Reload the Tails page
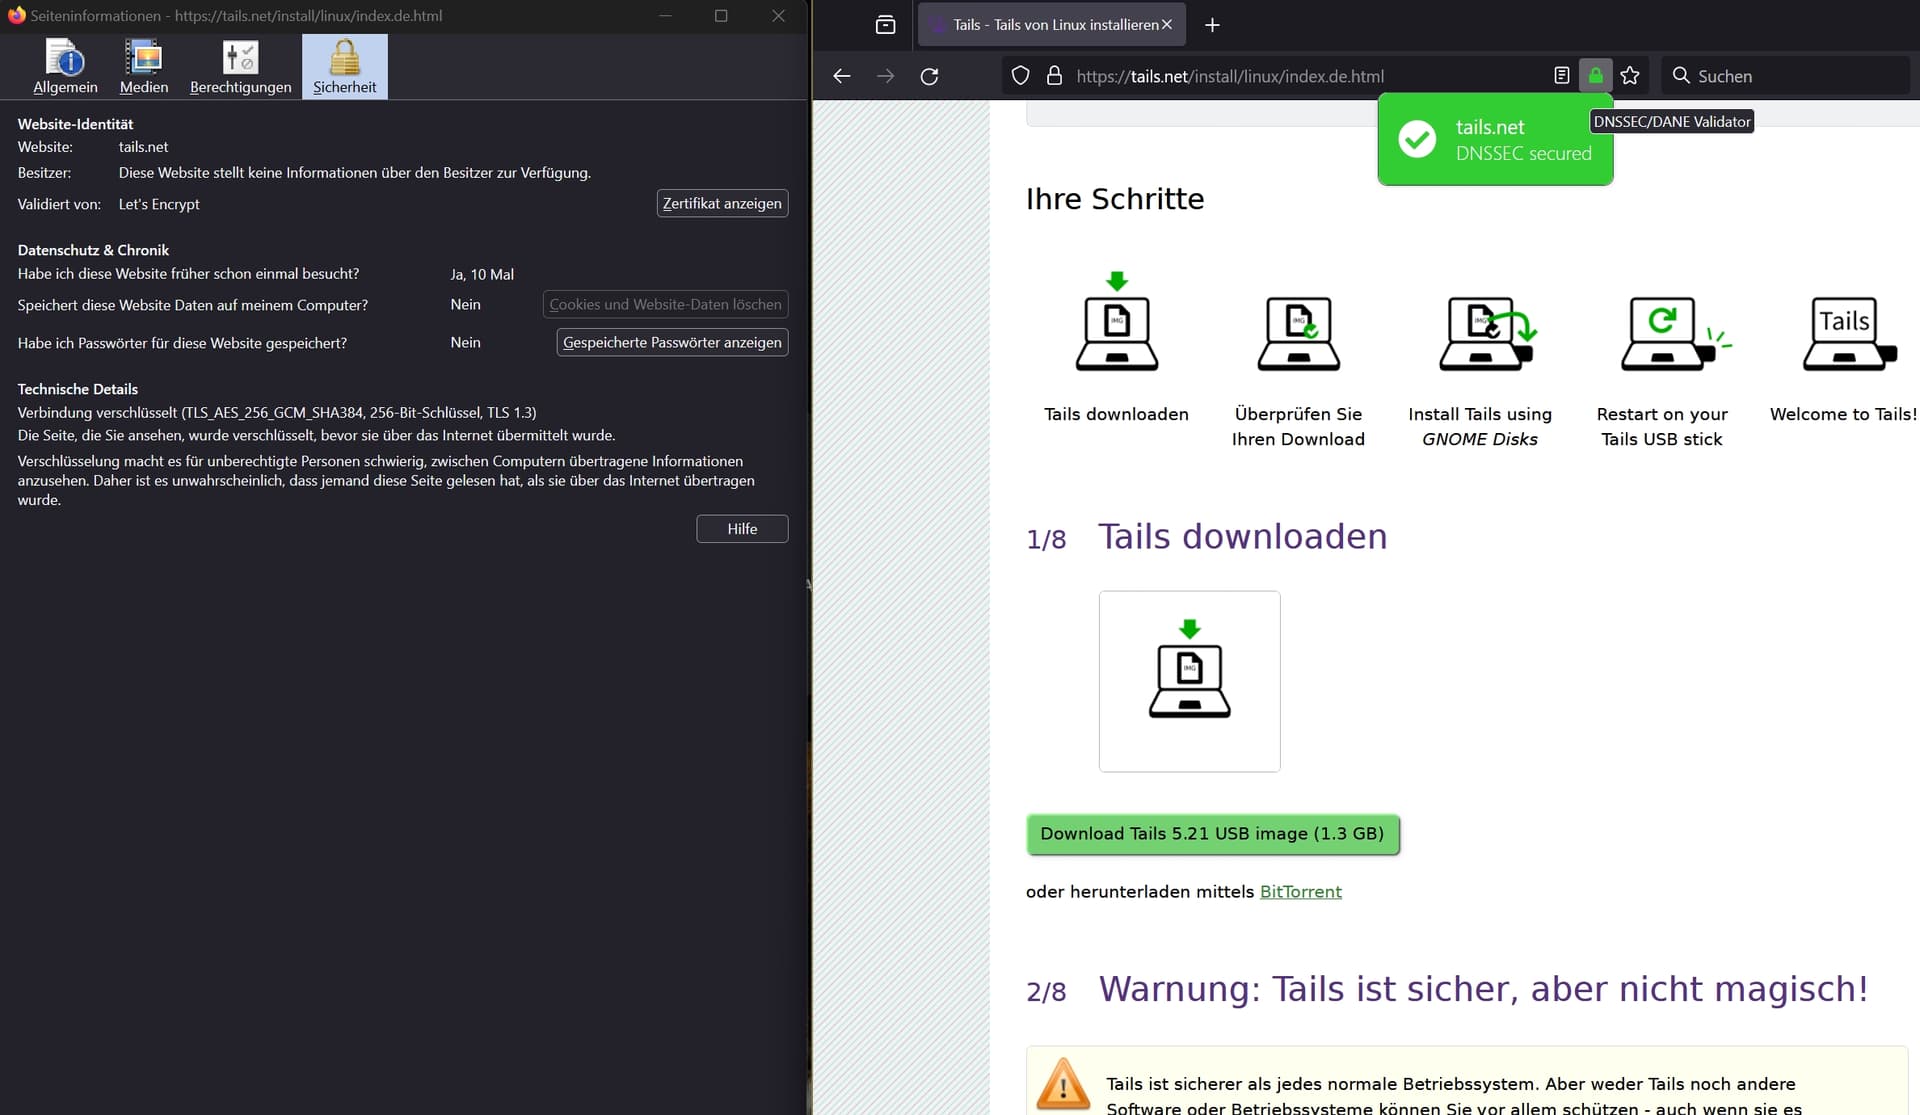This screenshot has height=1115, width=1920. [929, 76]
